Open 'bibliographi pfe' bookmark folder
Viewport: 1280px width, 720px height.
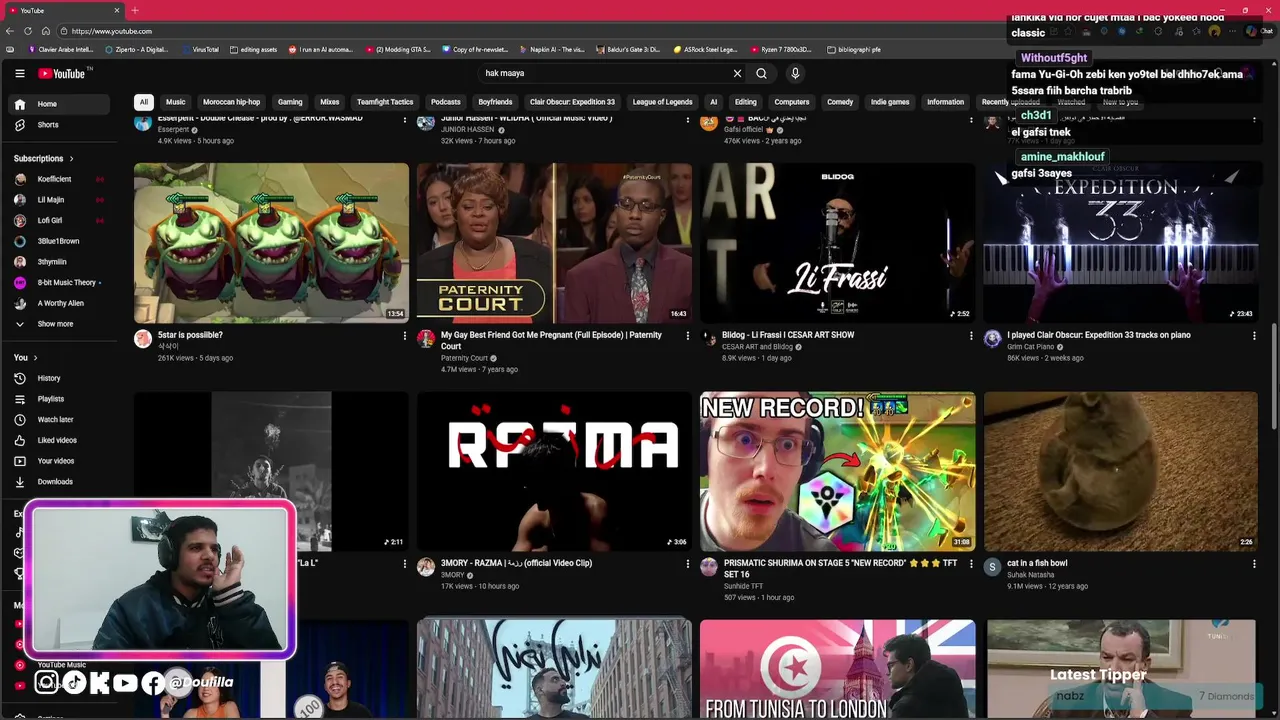click(854, 49)
